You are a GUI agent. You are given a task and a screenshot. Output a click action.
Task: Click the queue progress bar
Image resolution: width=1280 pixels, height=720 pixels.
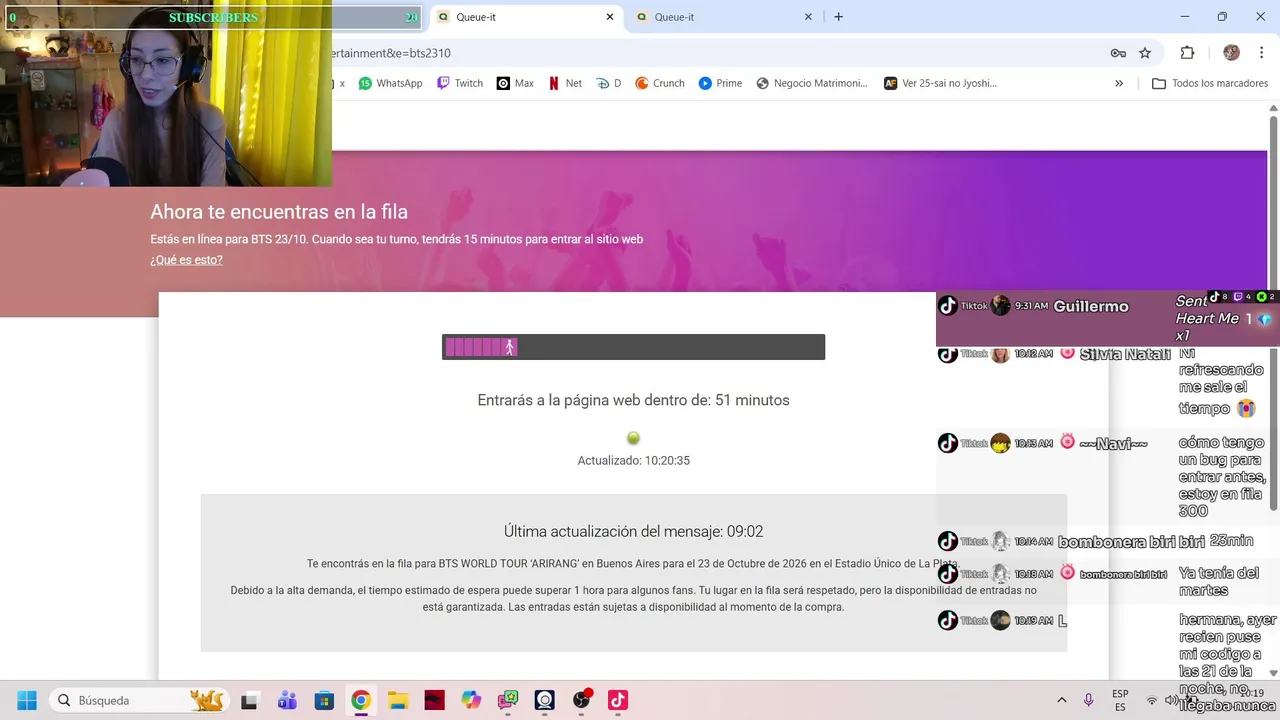tap(633, 347)
